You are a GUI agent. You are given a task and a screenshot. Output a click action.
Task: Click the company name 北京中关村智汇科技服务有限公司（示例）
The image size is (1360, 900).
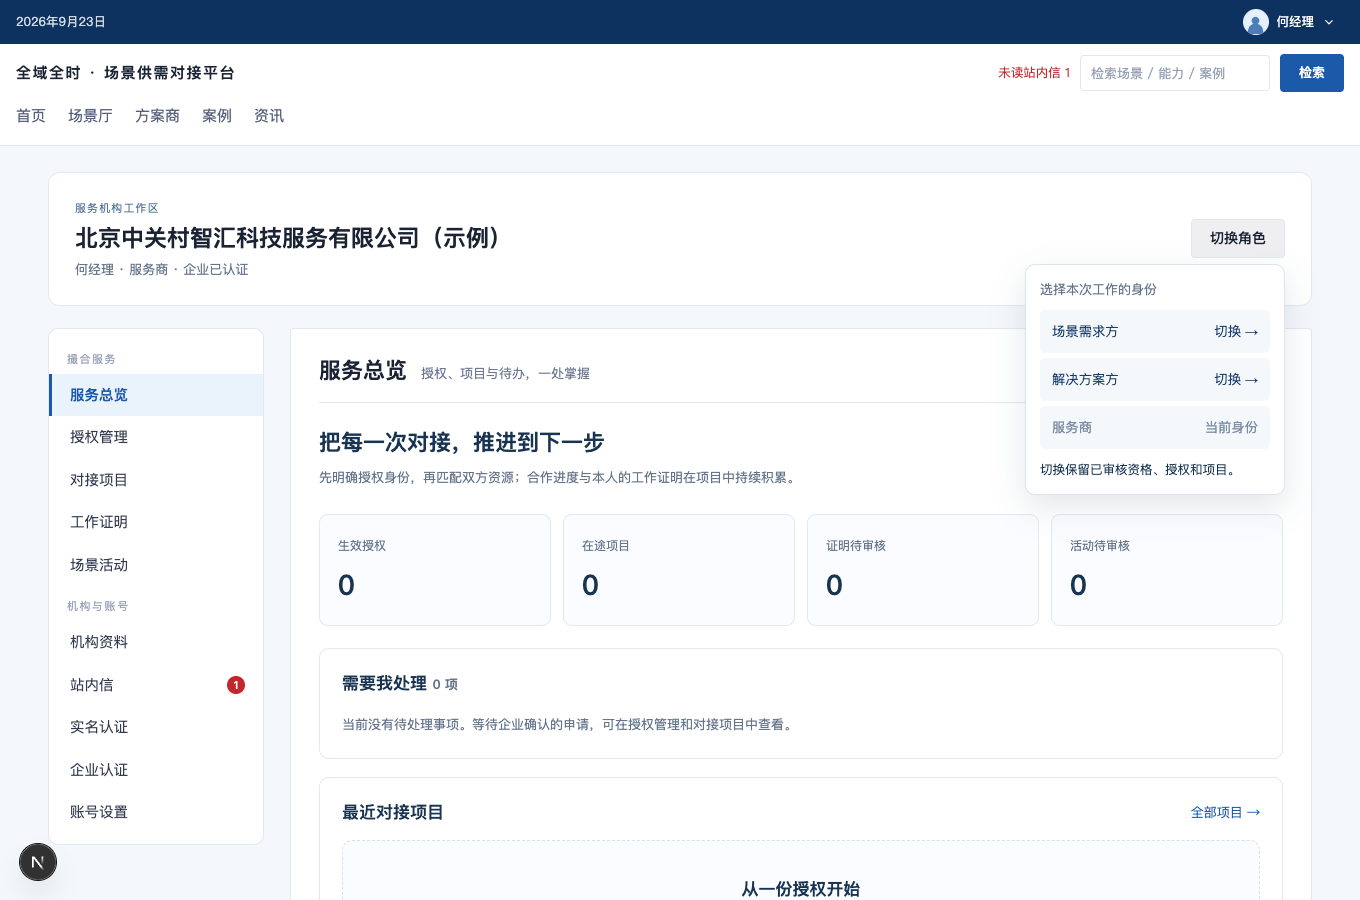click(290, 238)
